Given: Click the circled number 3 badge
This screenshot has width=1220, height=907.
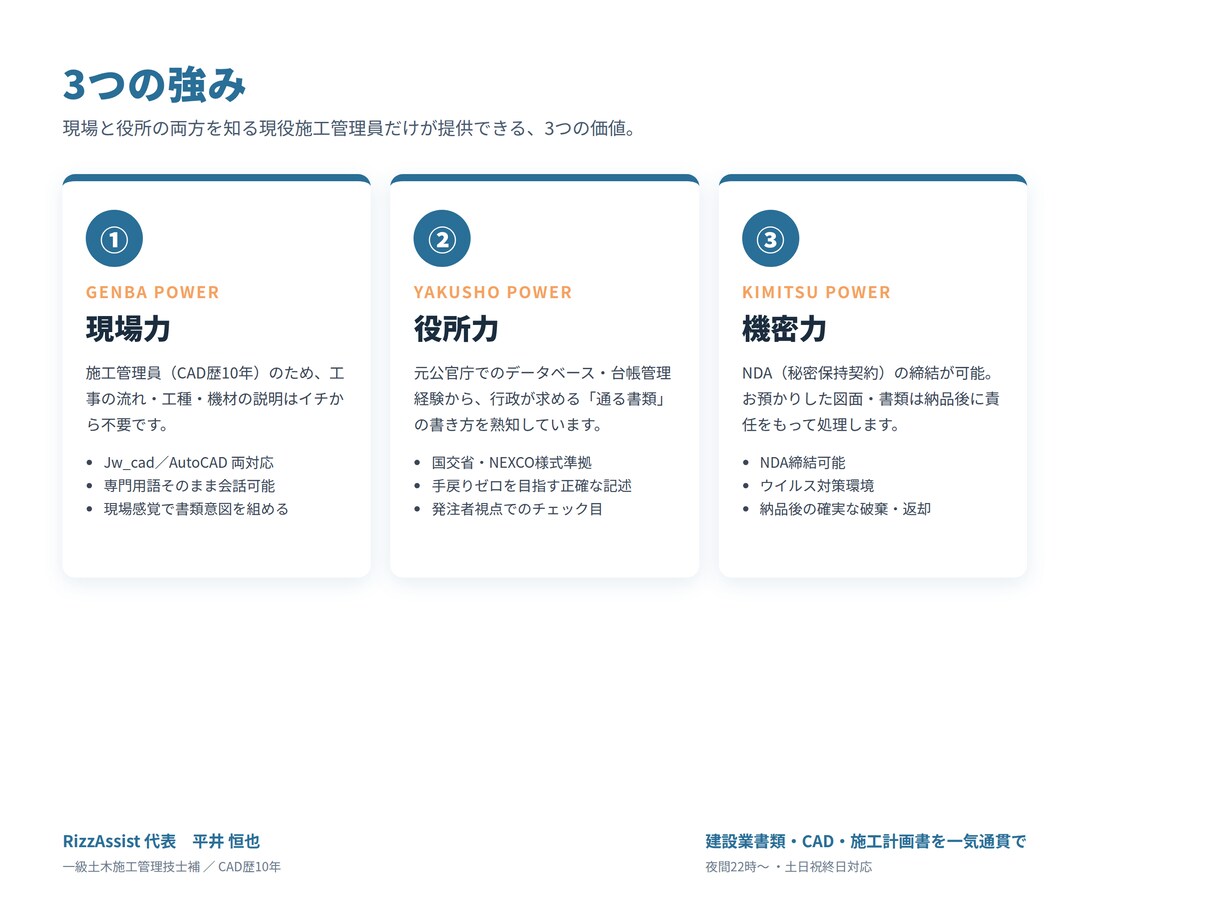Looking at the screenshot, I should pos(770,238).
